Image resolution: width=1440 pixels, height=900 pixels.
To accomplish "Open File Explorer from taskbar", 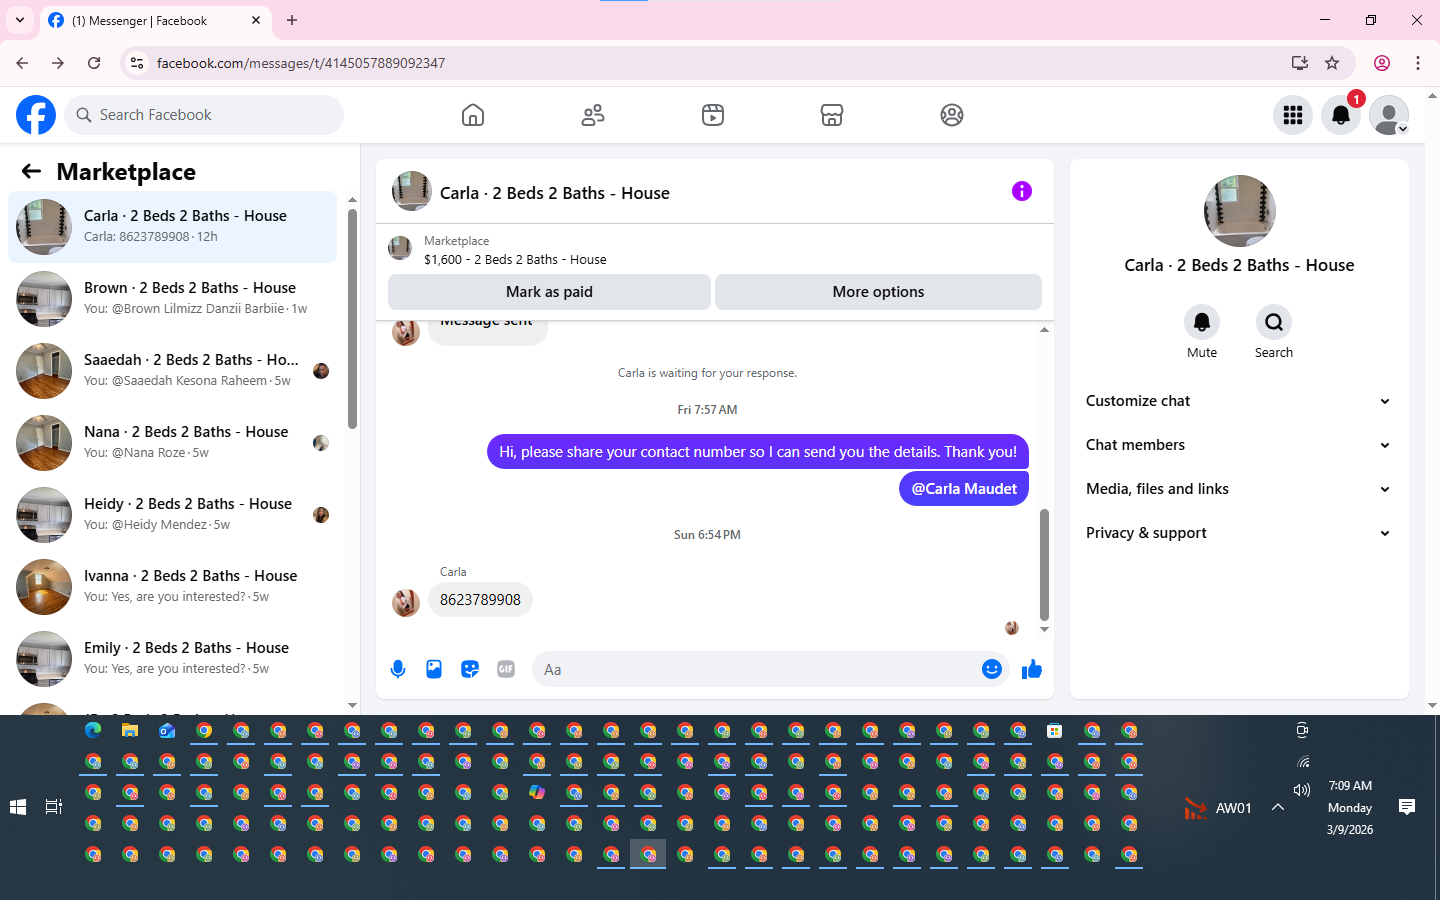I will coord(130,731).
